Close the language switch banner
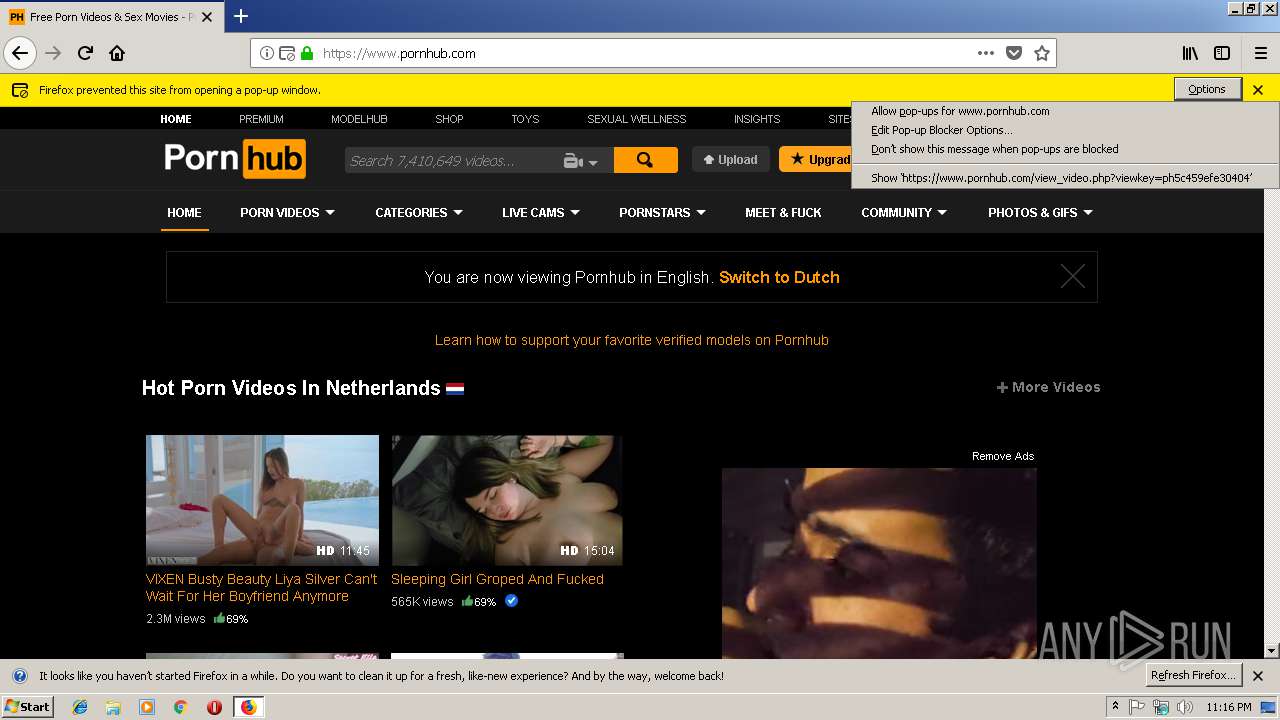 pyautogui.click(x=1072, y=277)
